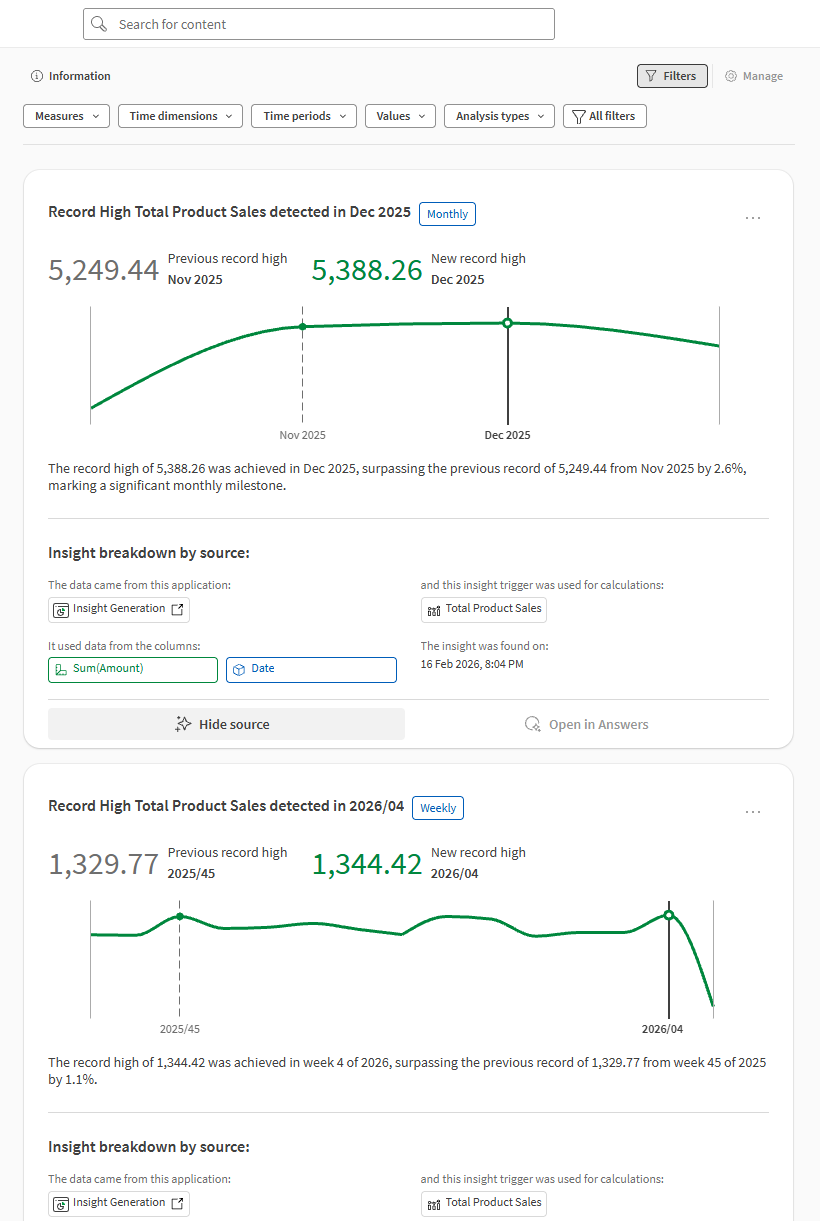Open the Measures dropdown
The height and width of the screenshot is (1221, 820).
click(66, 115)
